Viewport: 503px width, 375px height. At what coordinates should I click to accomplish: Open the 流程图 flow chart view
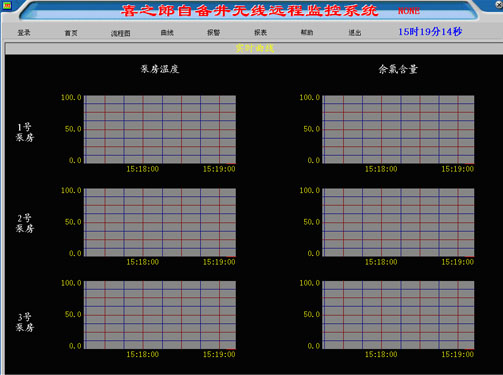pyautogui.click(x=120, y=33)
